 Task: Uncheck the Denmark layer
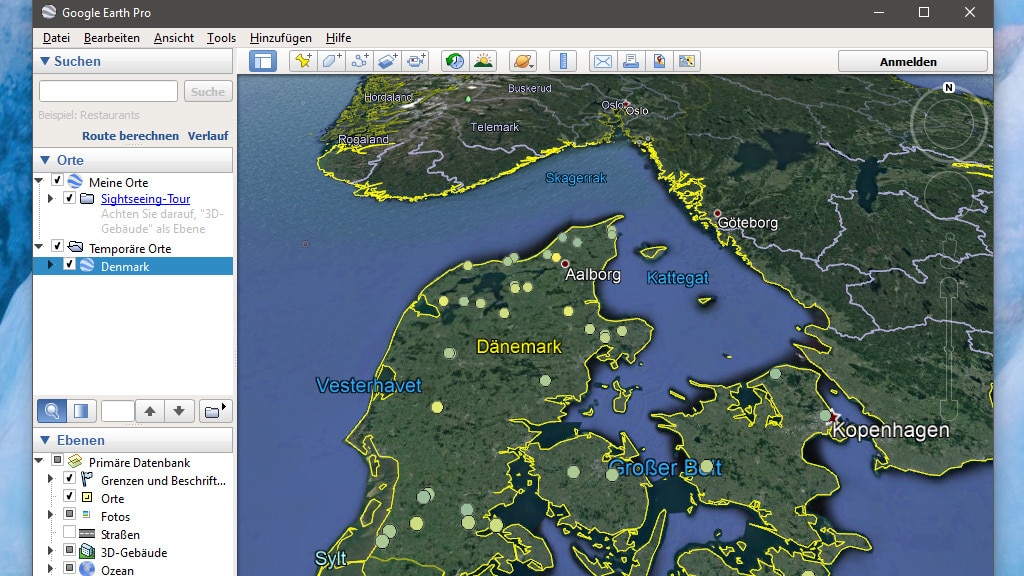click(69, 265)
